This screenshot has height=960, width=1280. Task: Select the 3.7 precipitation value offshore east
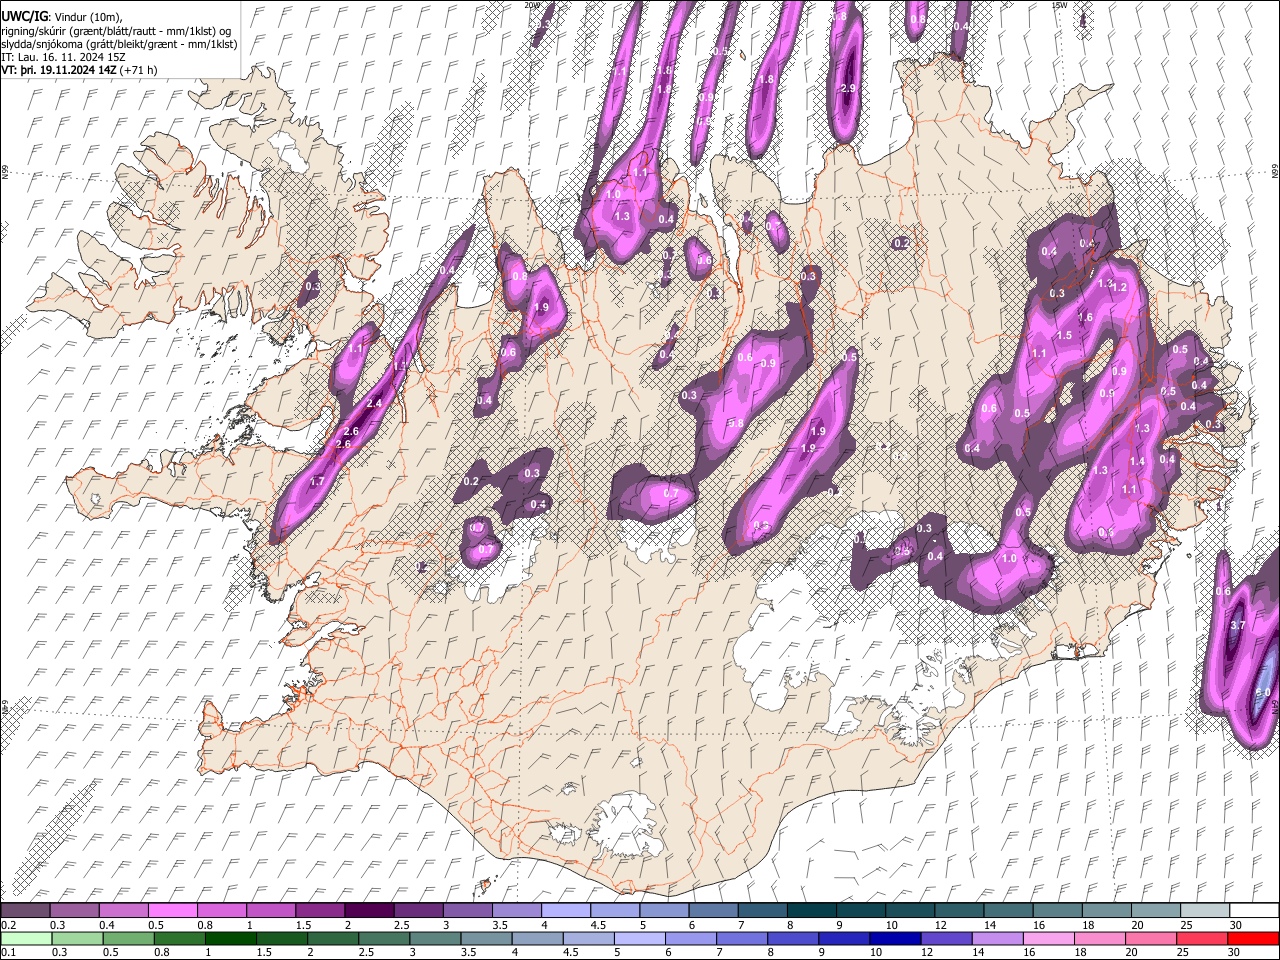[1237, 625]
